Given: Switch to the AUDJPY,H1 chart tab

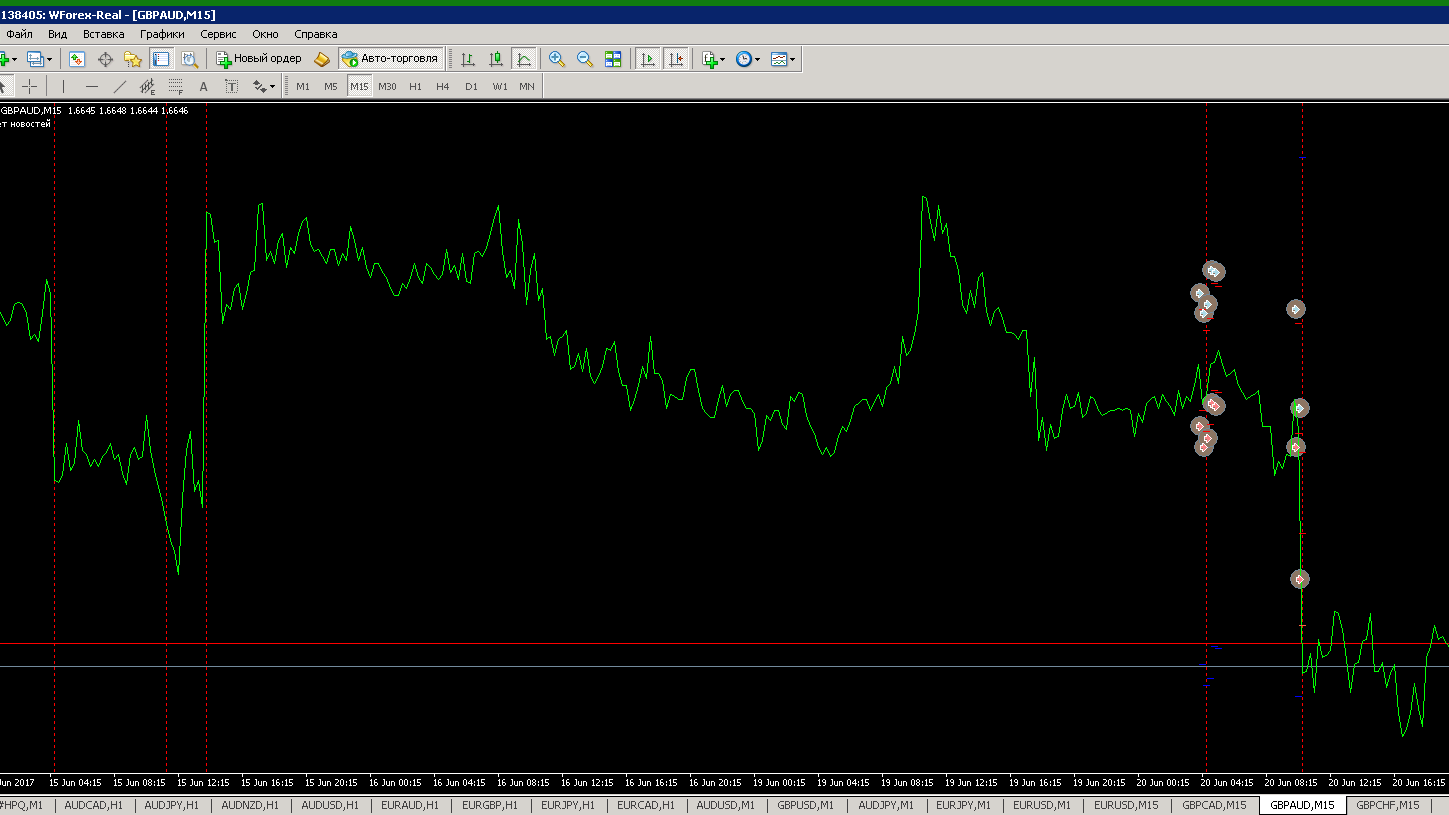Looking at the screenshot, I should coord(171,805).
